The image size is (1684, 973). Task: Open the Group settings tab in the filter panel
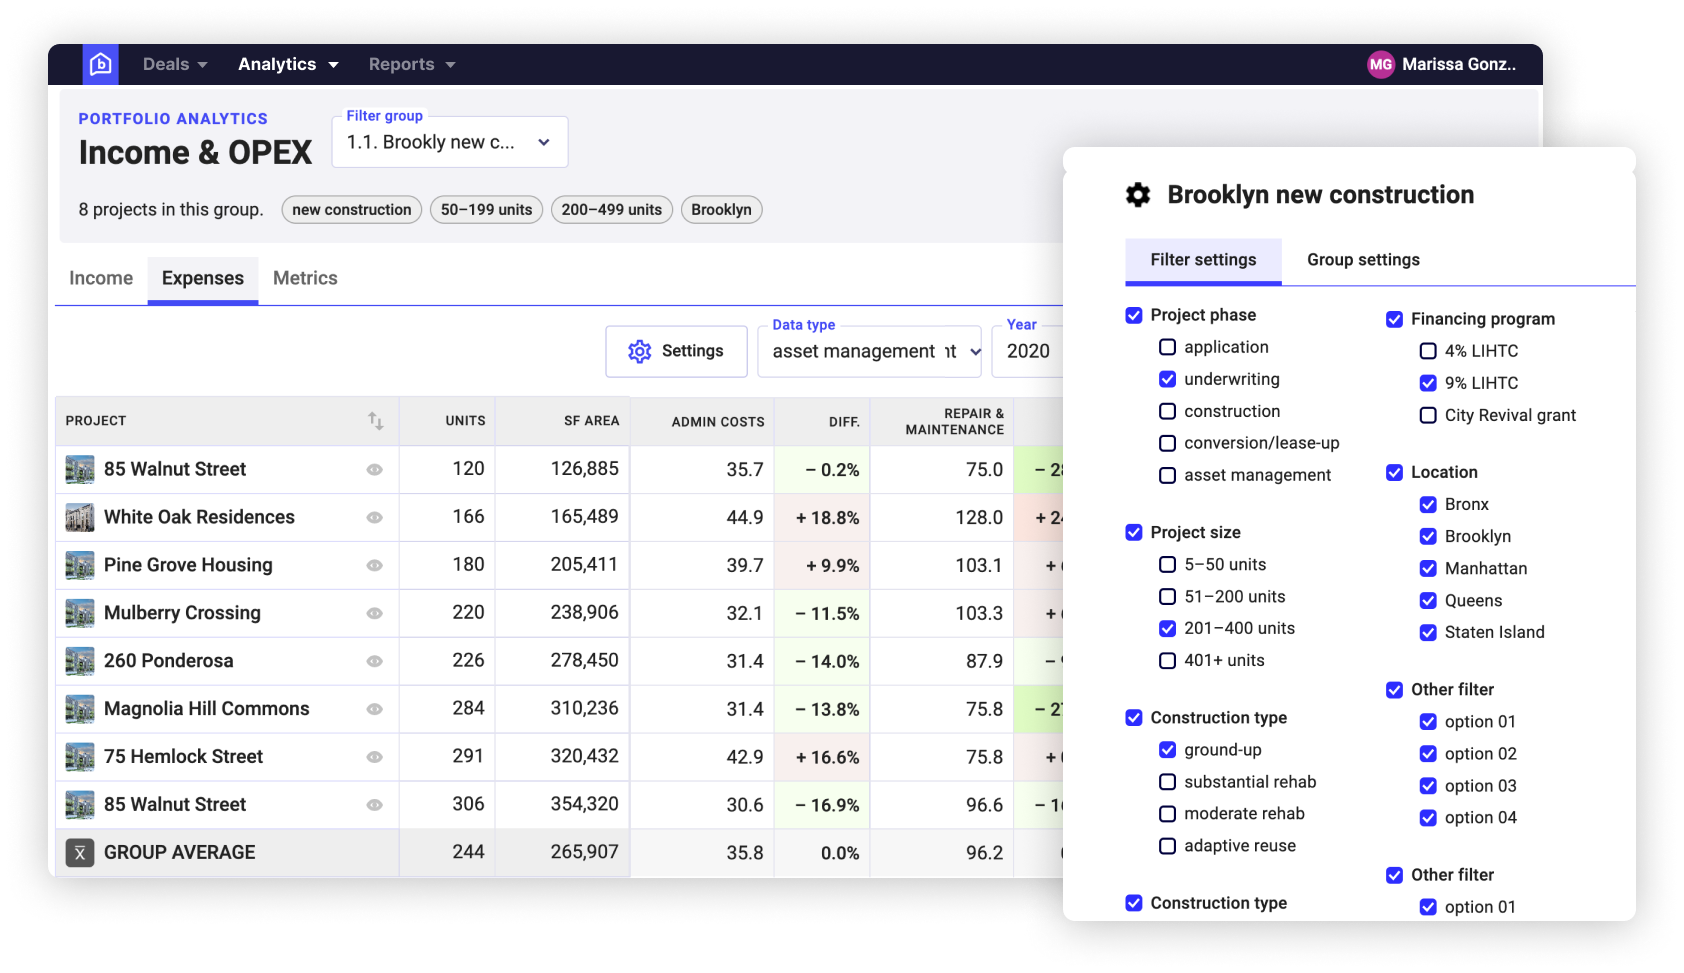pyautogui.click(x=1362, y=259)
